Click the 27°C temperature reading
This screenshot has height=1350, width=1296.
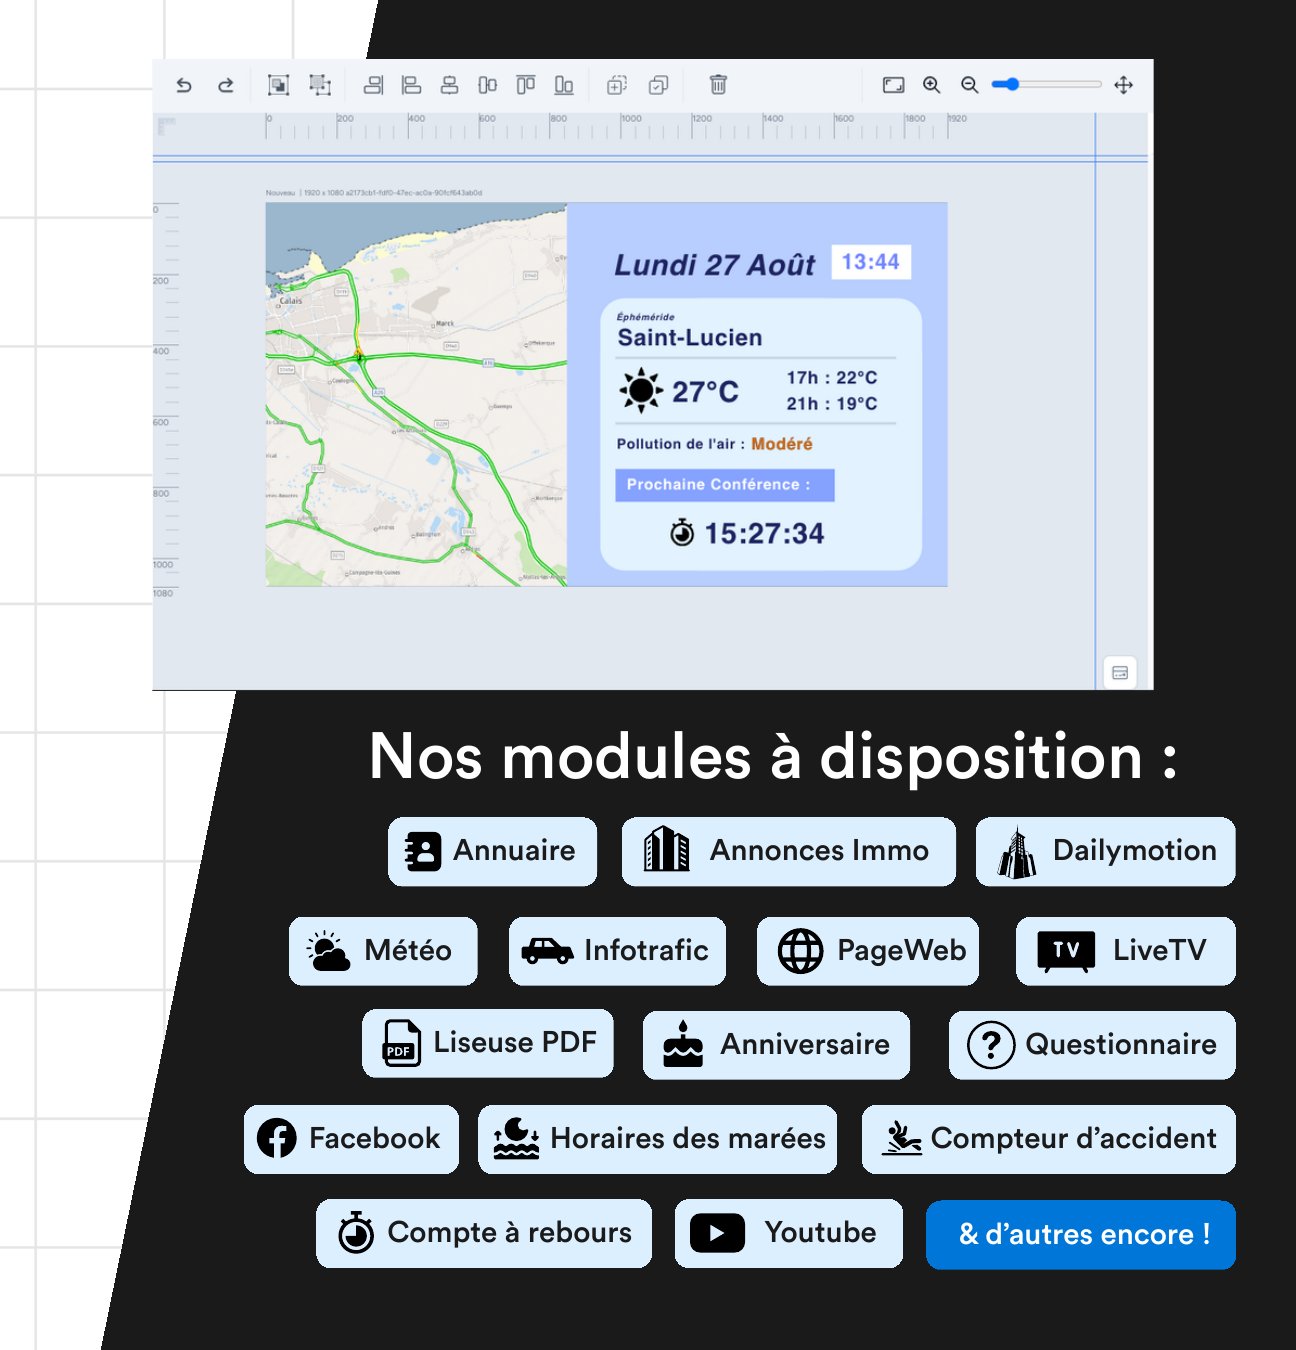point(705,392)
